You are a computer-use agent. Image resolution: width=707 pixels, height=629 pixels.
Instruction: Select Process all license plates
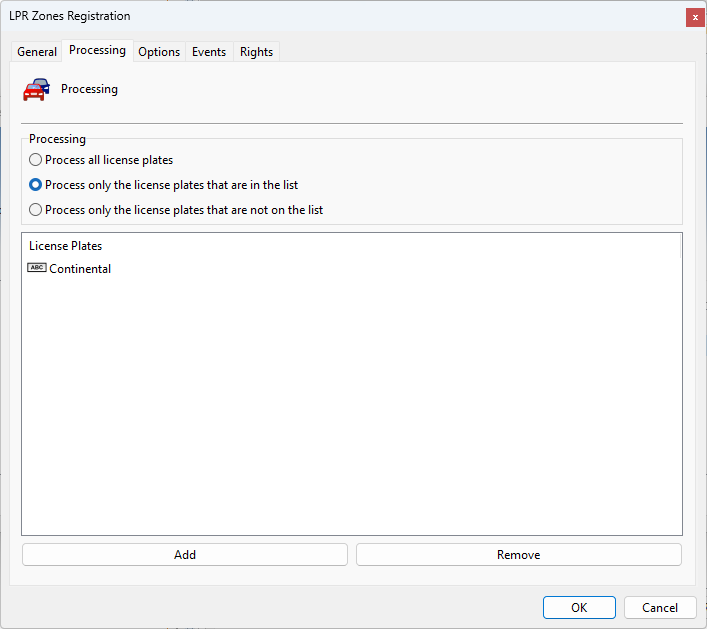[101, 160]
